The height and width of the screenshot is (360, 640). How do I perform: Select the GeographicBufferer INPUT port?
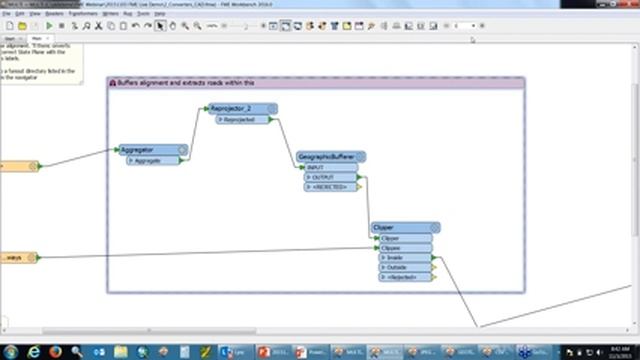click(331, 167)
